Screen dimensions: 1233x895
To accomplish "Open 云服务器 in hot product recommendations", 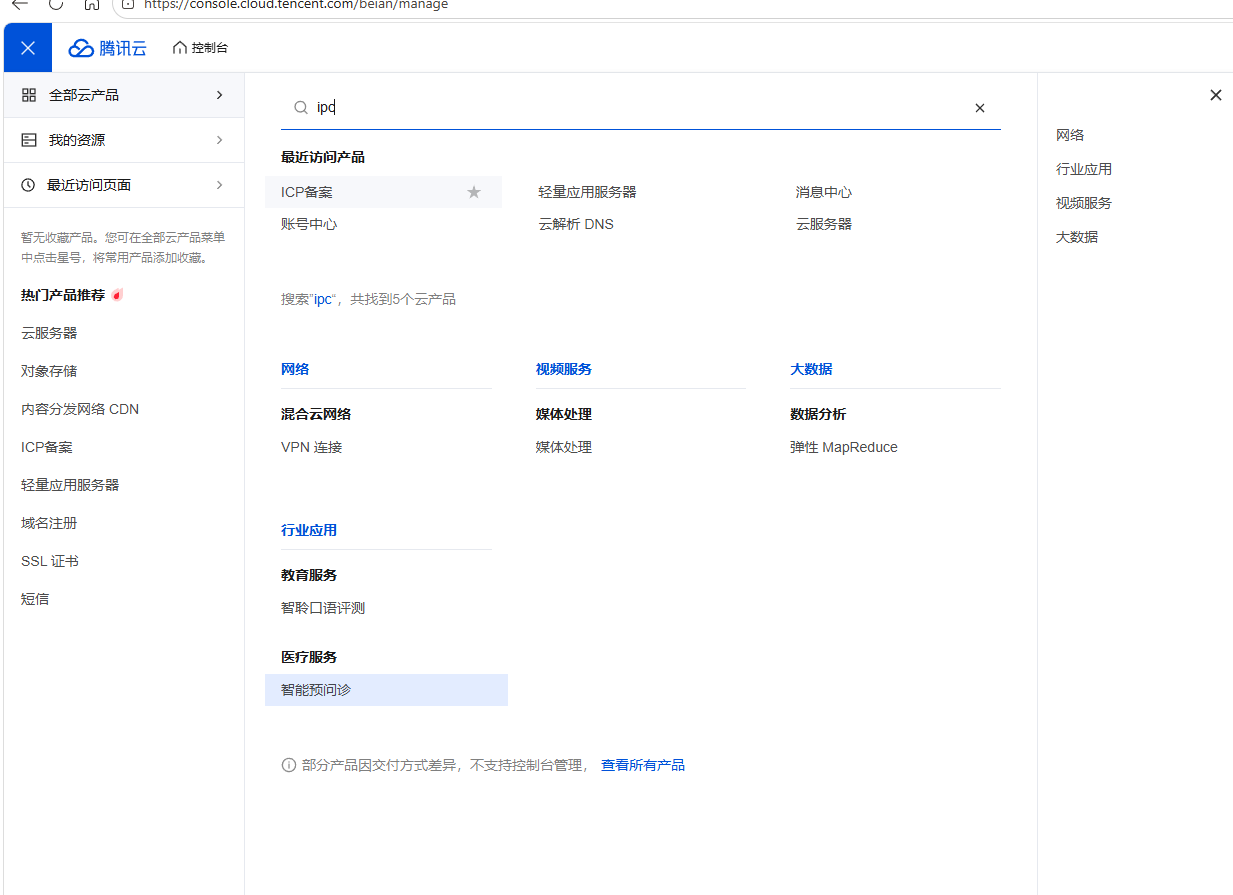I will click(49, 333).
